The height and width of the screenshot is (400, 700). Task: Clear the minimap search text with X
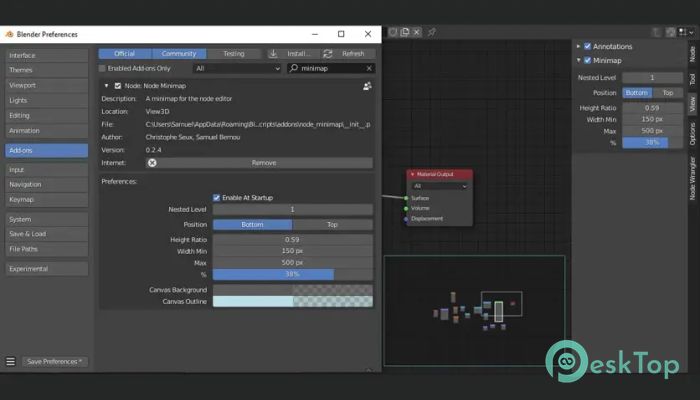(x=369, y=68)
